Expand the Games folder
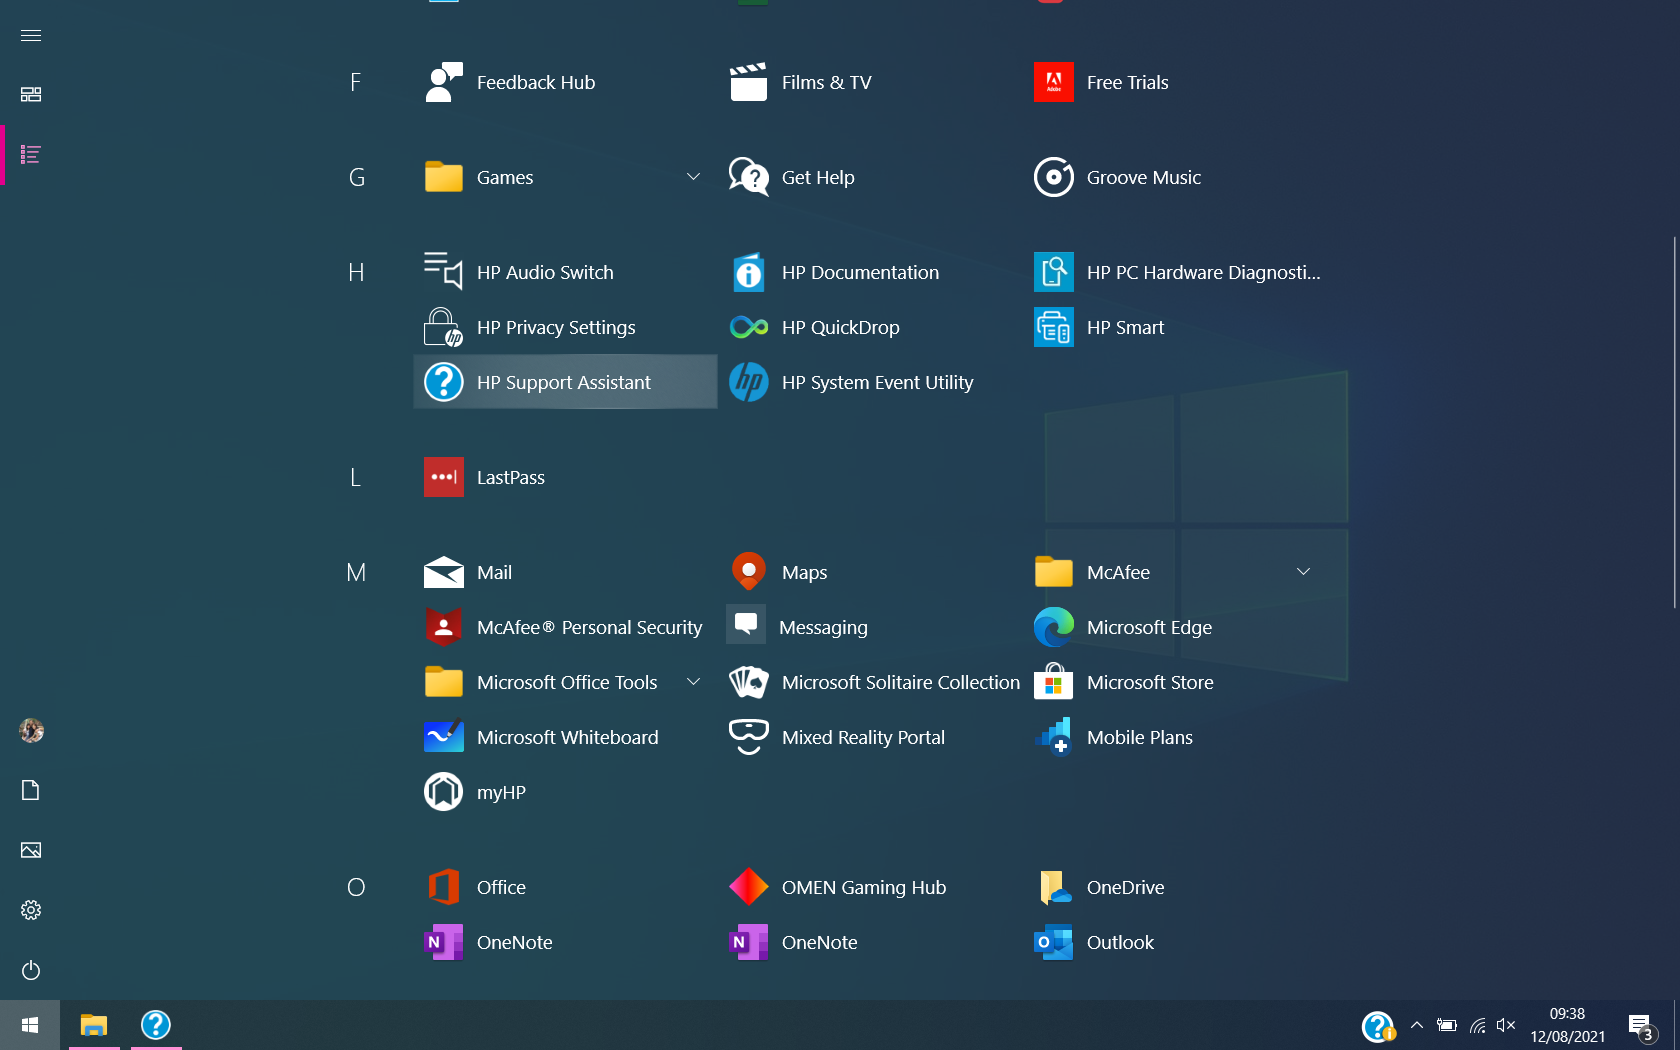The width and height of the screenshot is (1680, 1050). 565,177
